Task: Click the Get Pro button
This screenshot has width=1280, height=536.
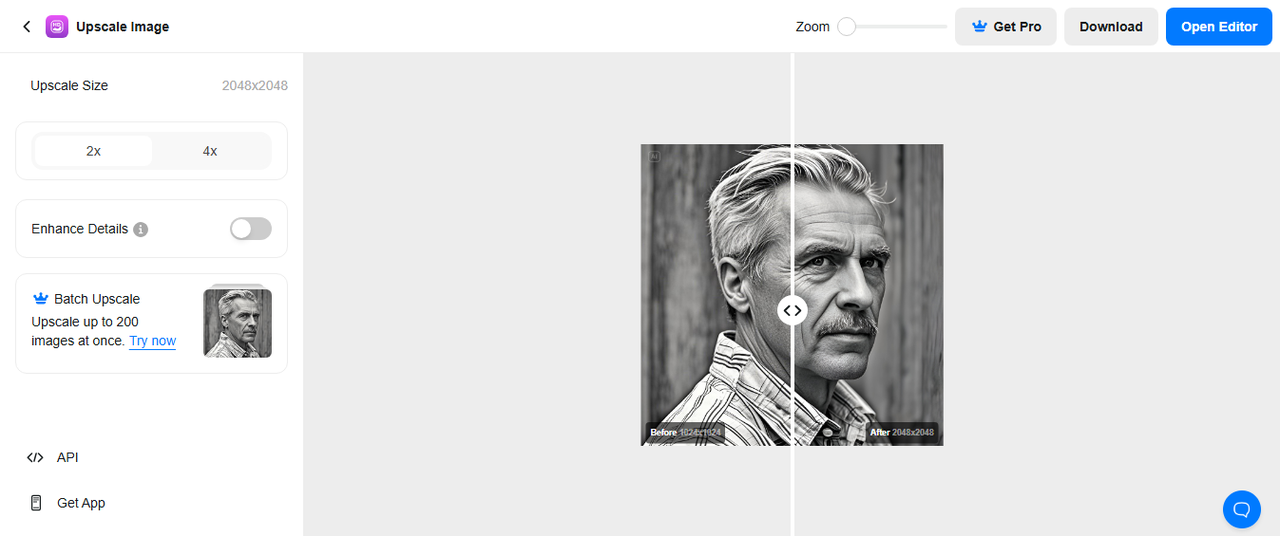Action: point(1005,27)
